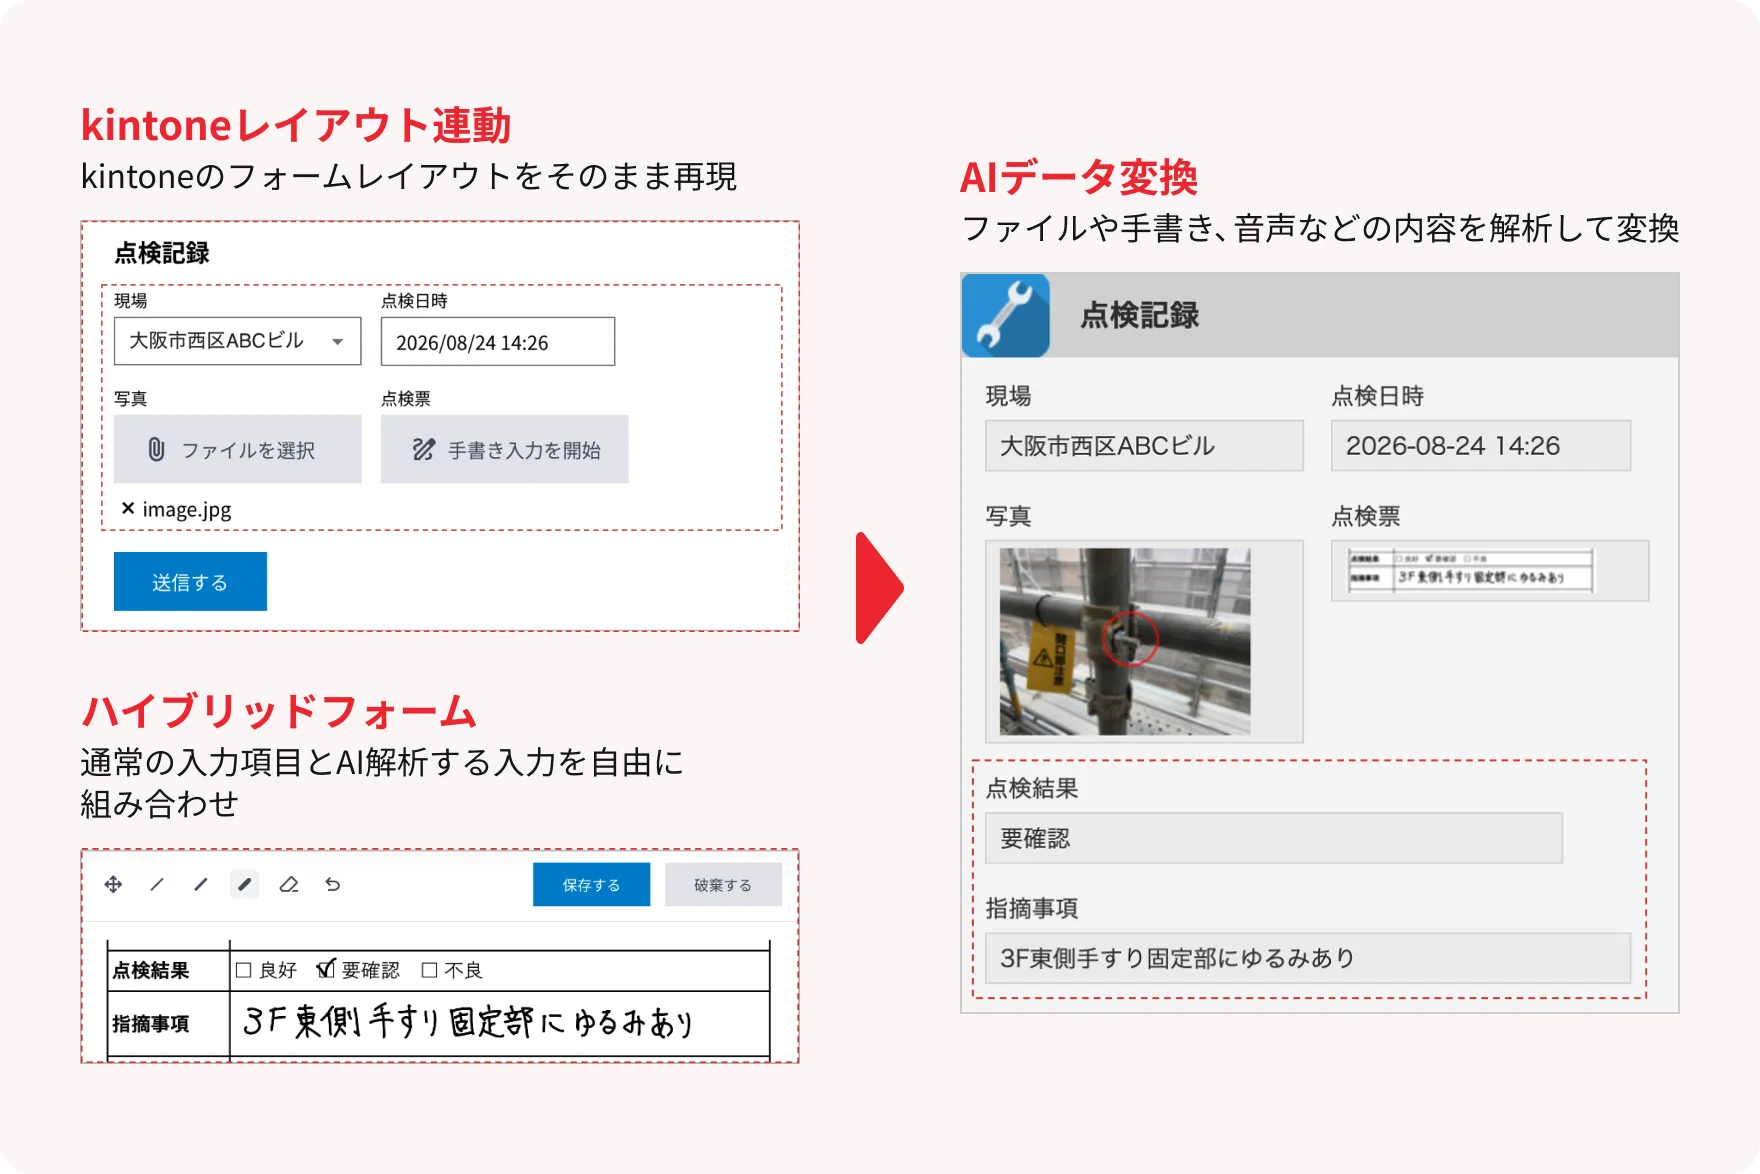Viewport: 1760px width, 1174px height.
Task: Click the handwritten 3F東側手すり固定部にゆるみあり cell
Action: pos(500,1022)
